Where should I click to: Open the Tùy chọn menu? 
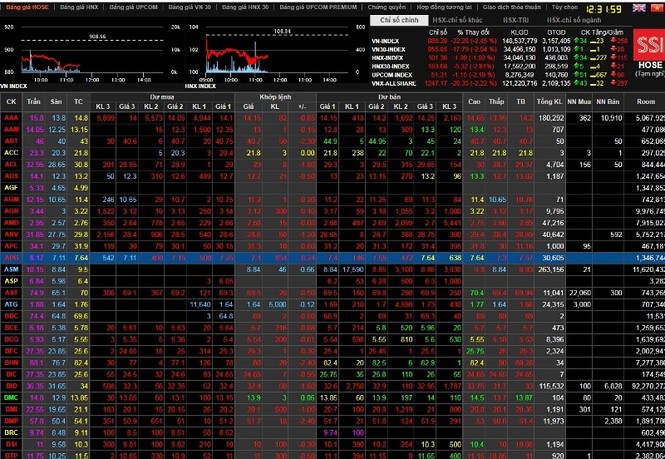coord(564,8)
